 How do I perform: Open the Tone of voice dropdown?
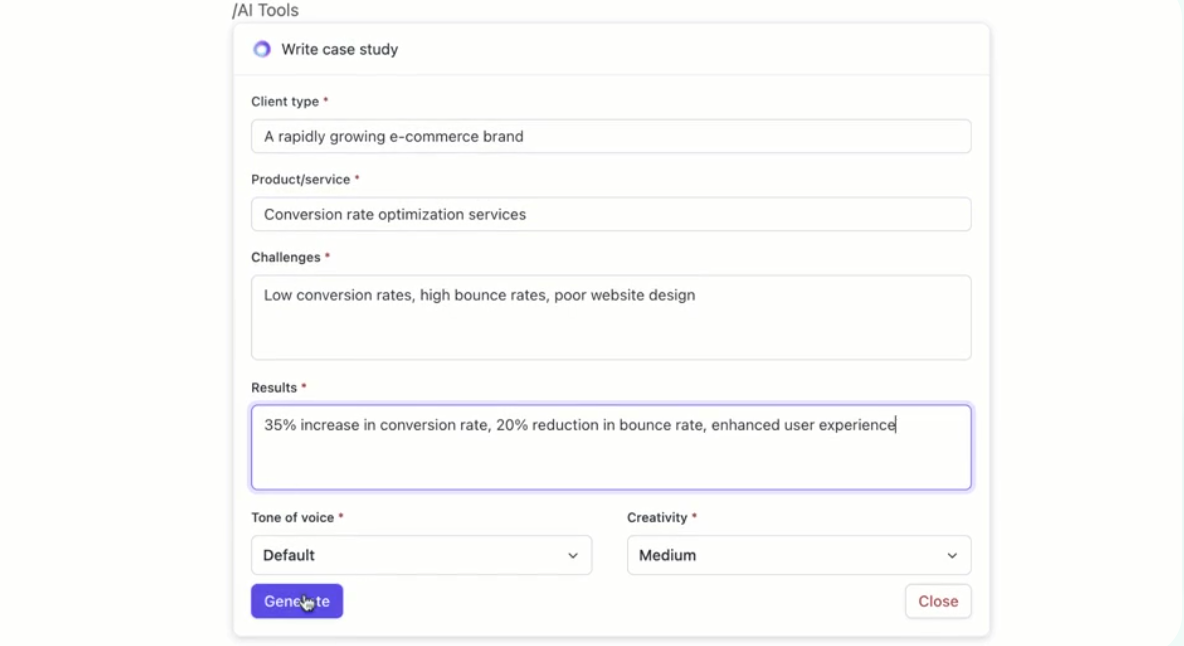click(421, 555)
